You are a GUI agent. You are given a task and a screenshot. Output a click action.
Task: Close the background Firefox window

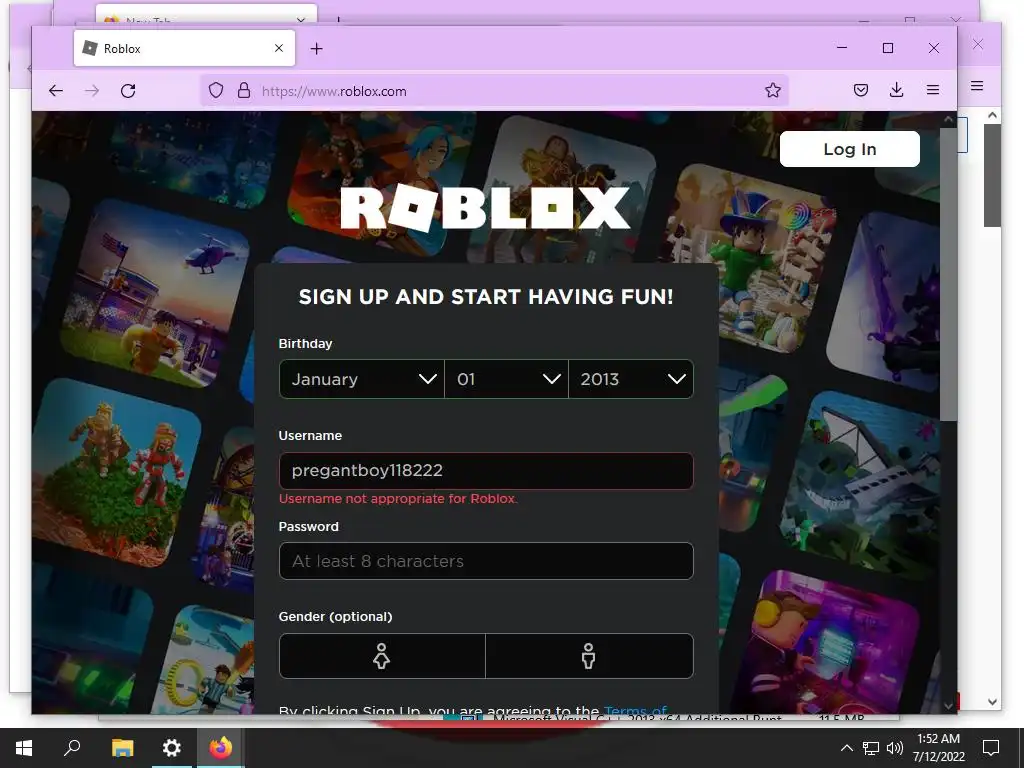(978, 44)
